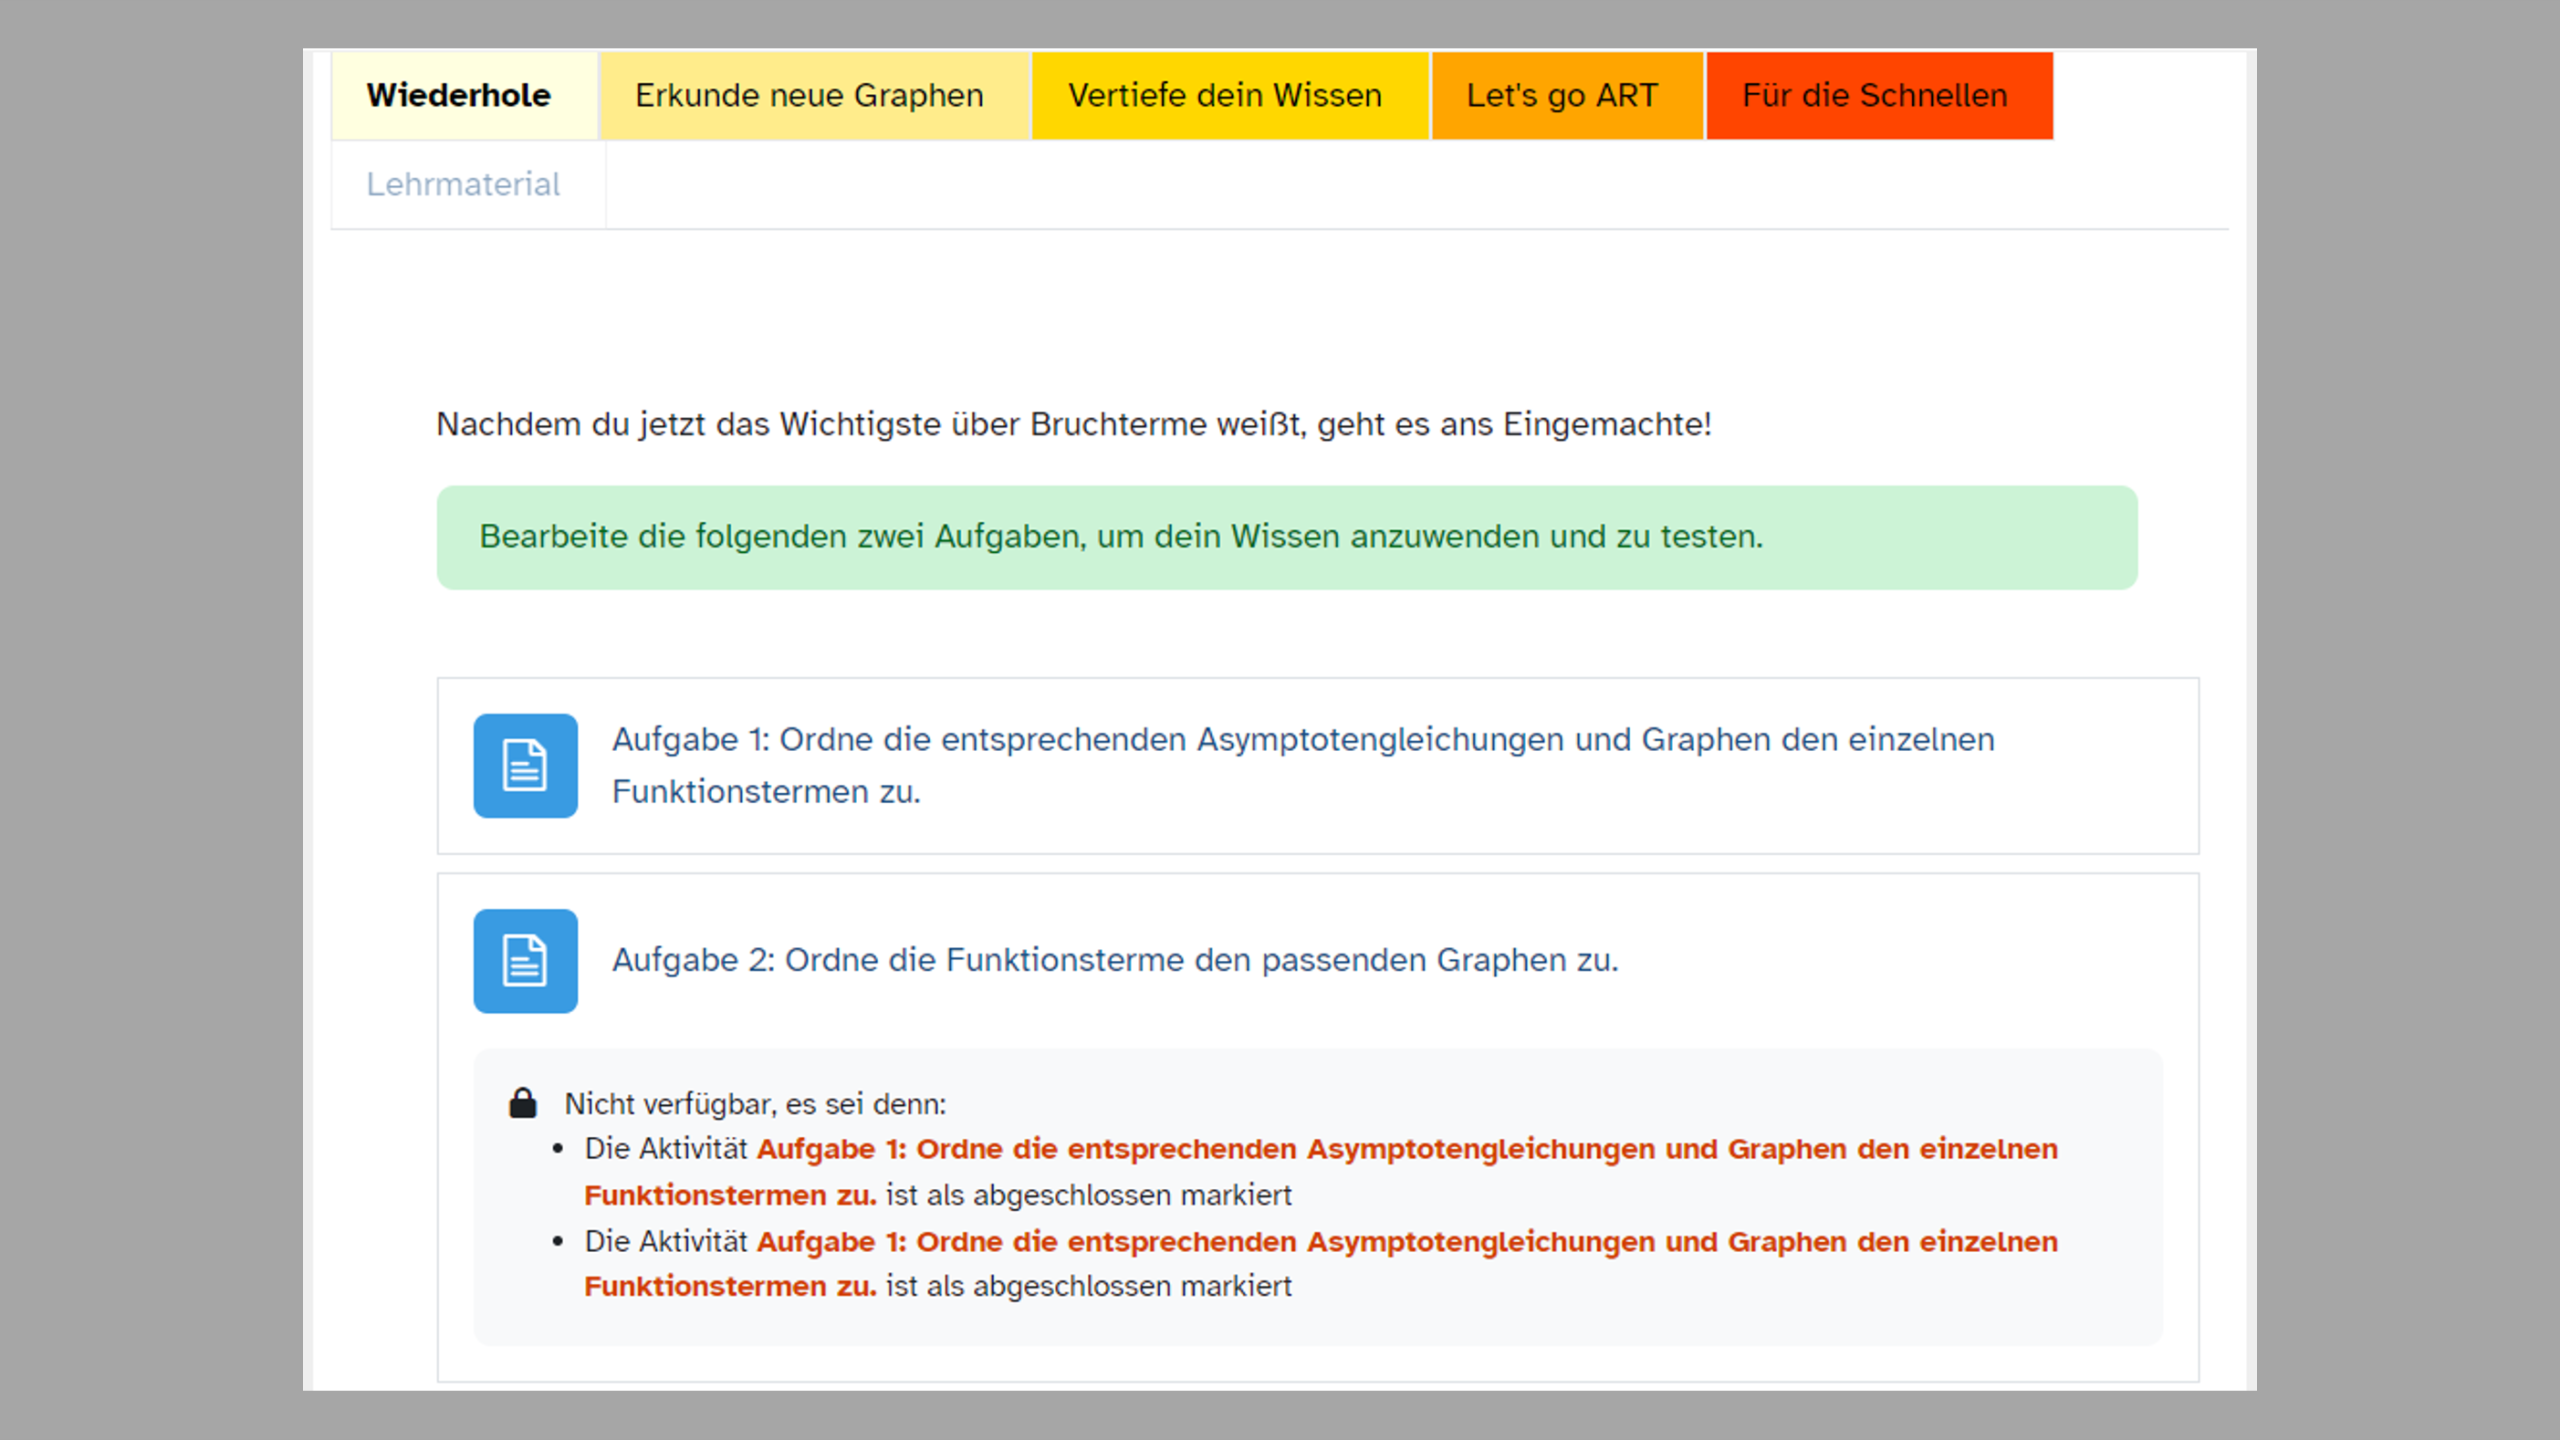Go to the Let's go ART tab

1561,95
